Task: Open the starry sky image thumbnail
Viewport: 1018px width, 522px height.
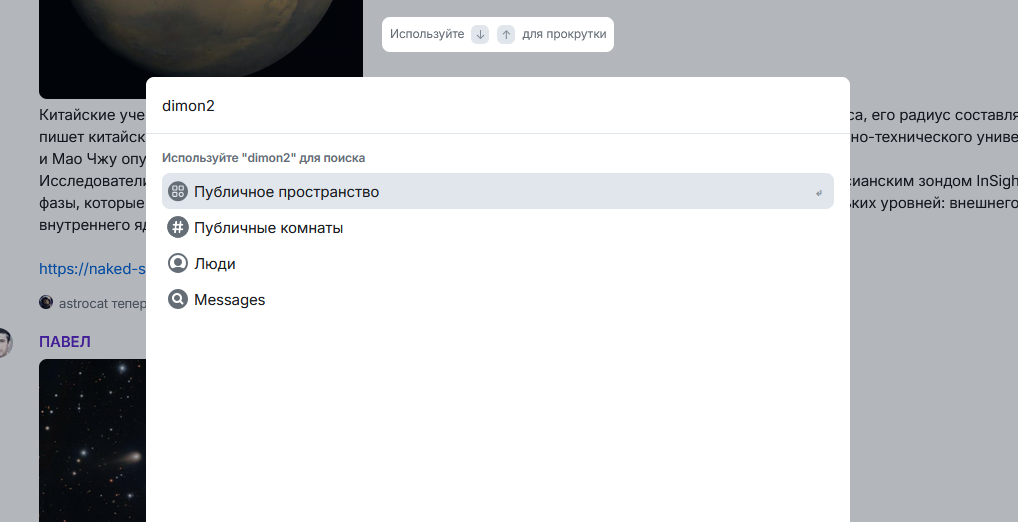Action: tap(92, 440)
